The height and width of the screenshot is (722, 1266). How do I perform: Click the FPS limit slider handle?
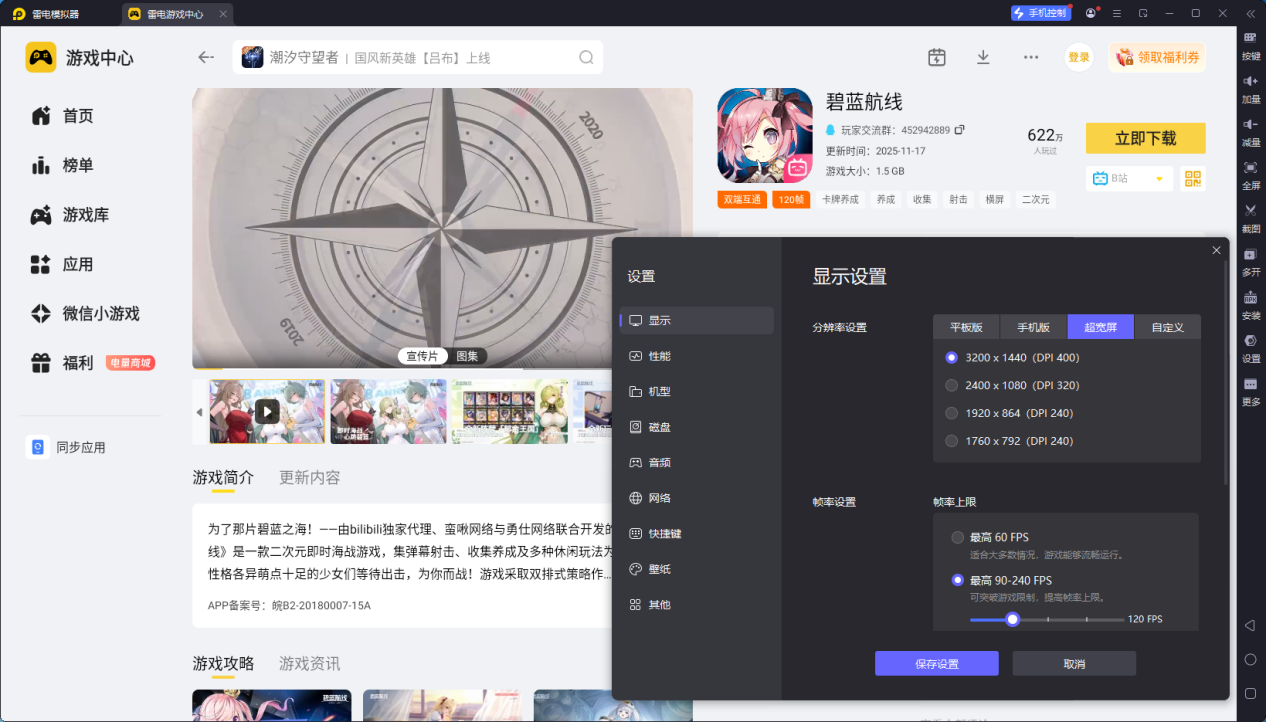1012,619
